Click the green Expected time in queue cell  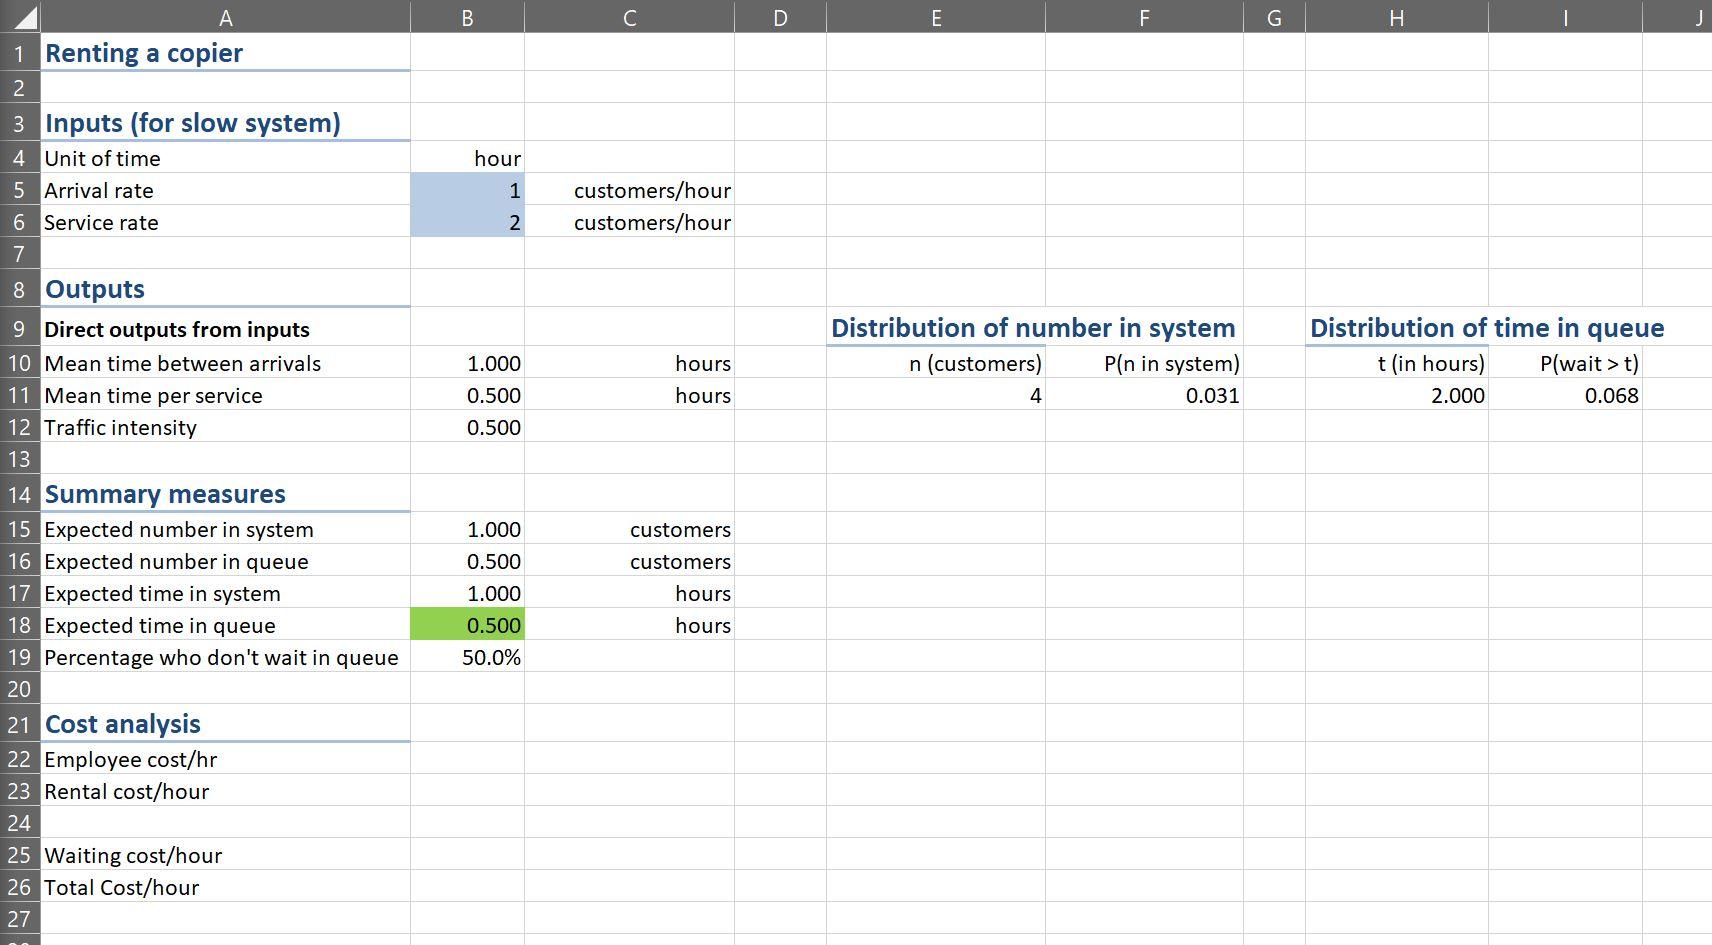[467, 625]
